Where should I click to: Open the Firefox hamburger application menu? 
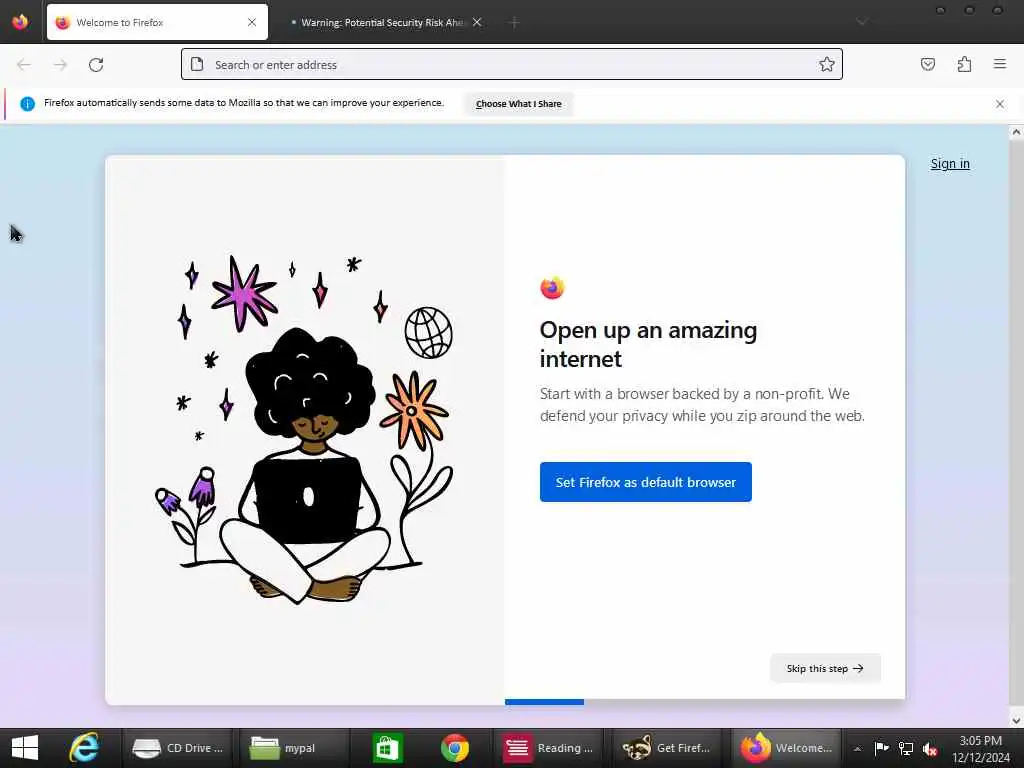(x=1000, y=64)
